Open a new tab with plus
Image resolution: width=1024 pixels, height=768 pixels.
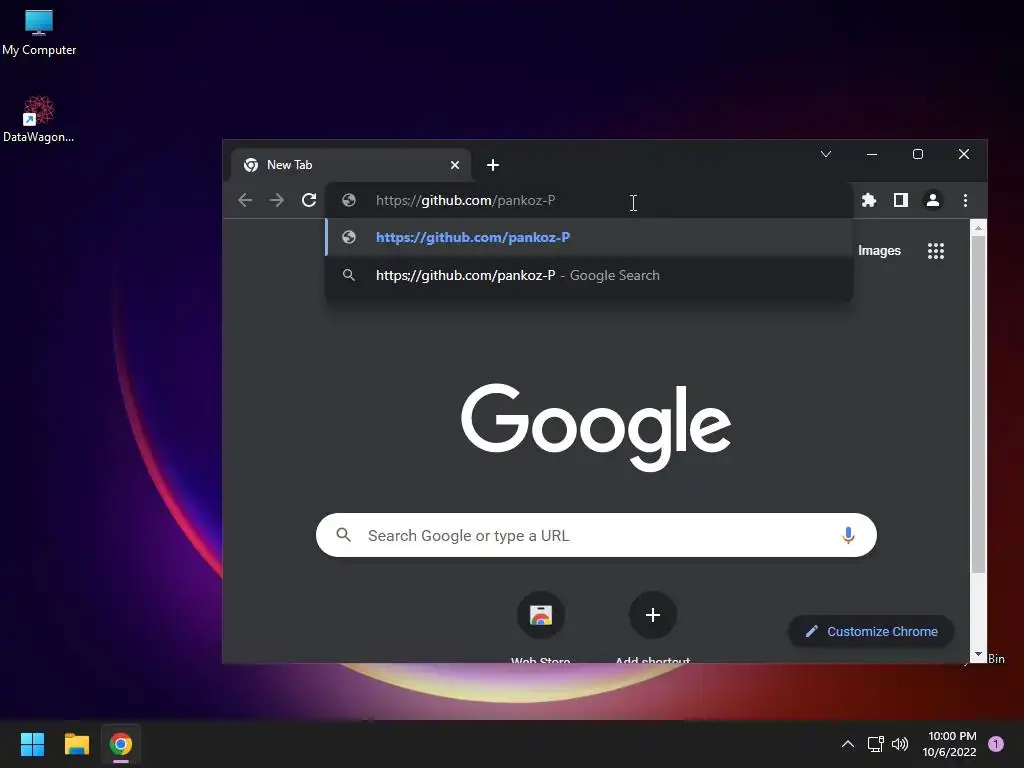493,165
